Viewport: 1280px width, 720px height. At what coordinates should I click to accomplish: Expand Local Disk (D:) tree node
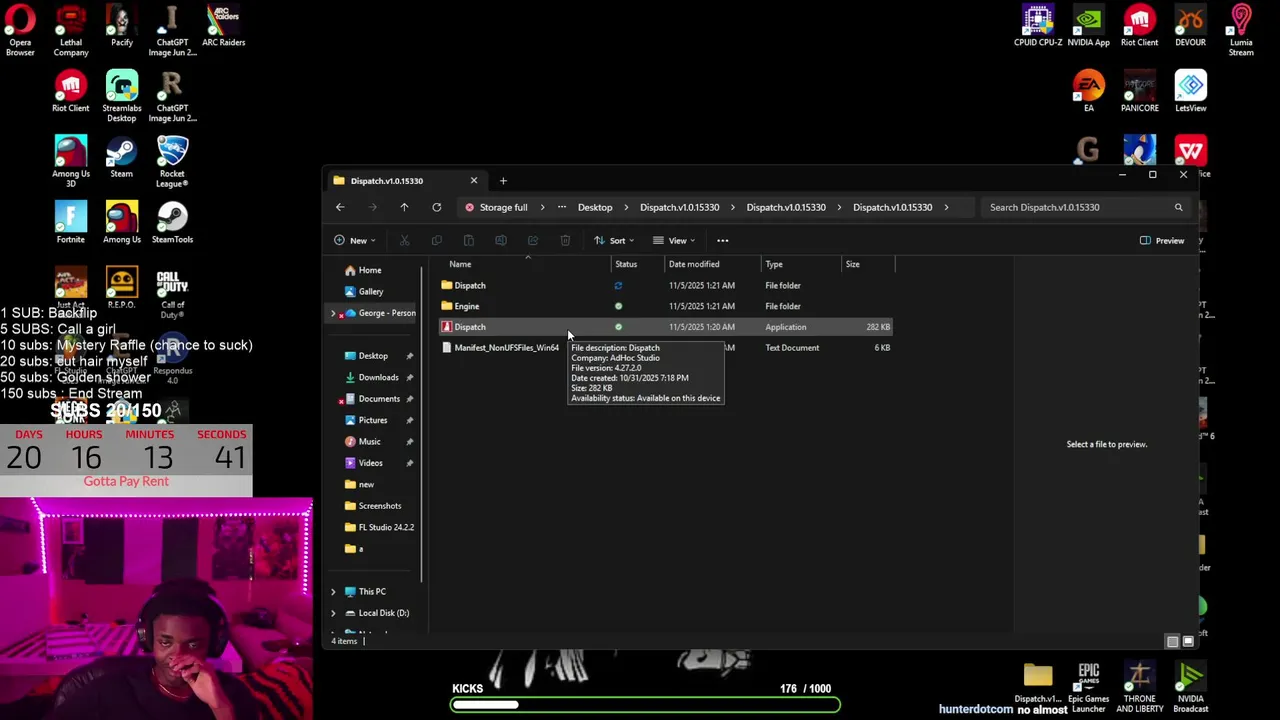pos(333,613)
